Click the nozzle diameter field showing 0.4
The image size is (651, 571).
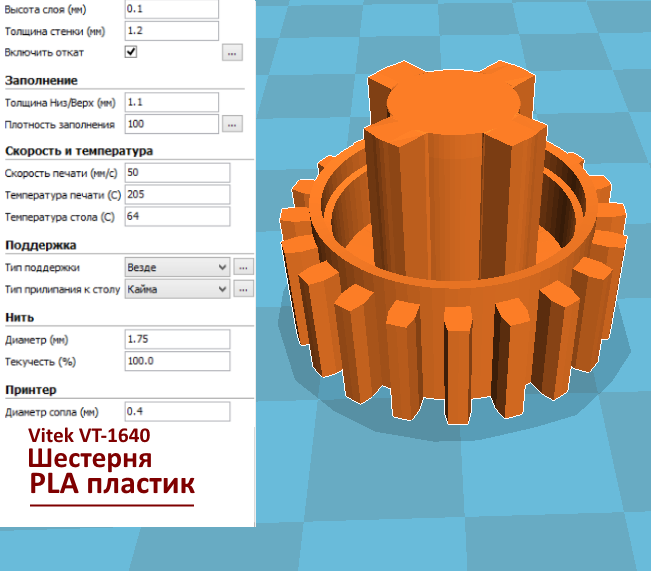point(177,412)
